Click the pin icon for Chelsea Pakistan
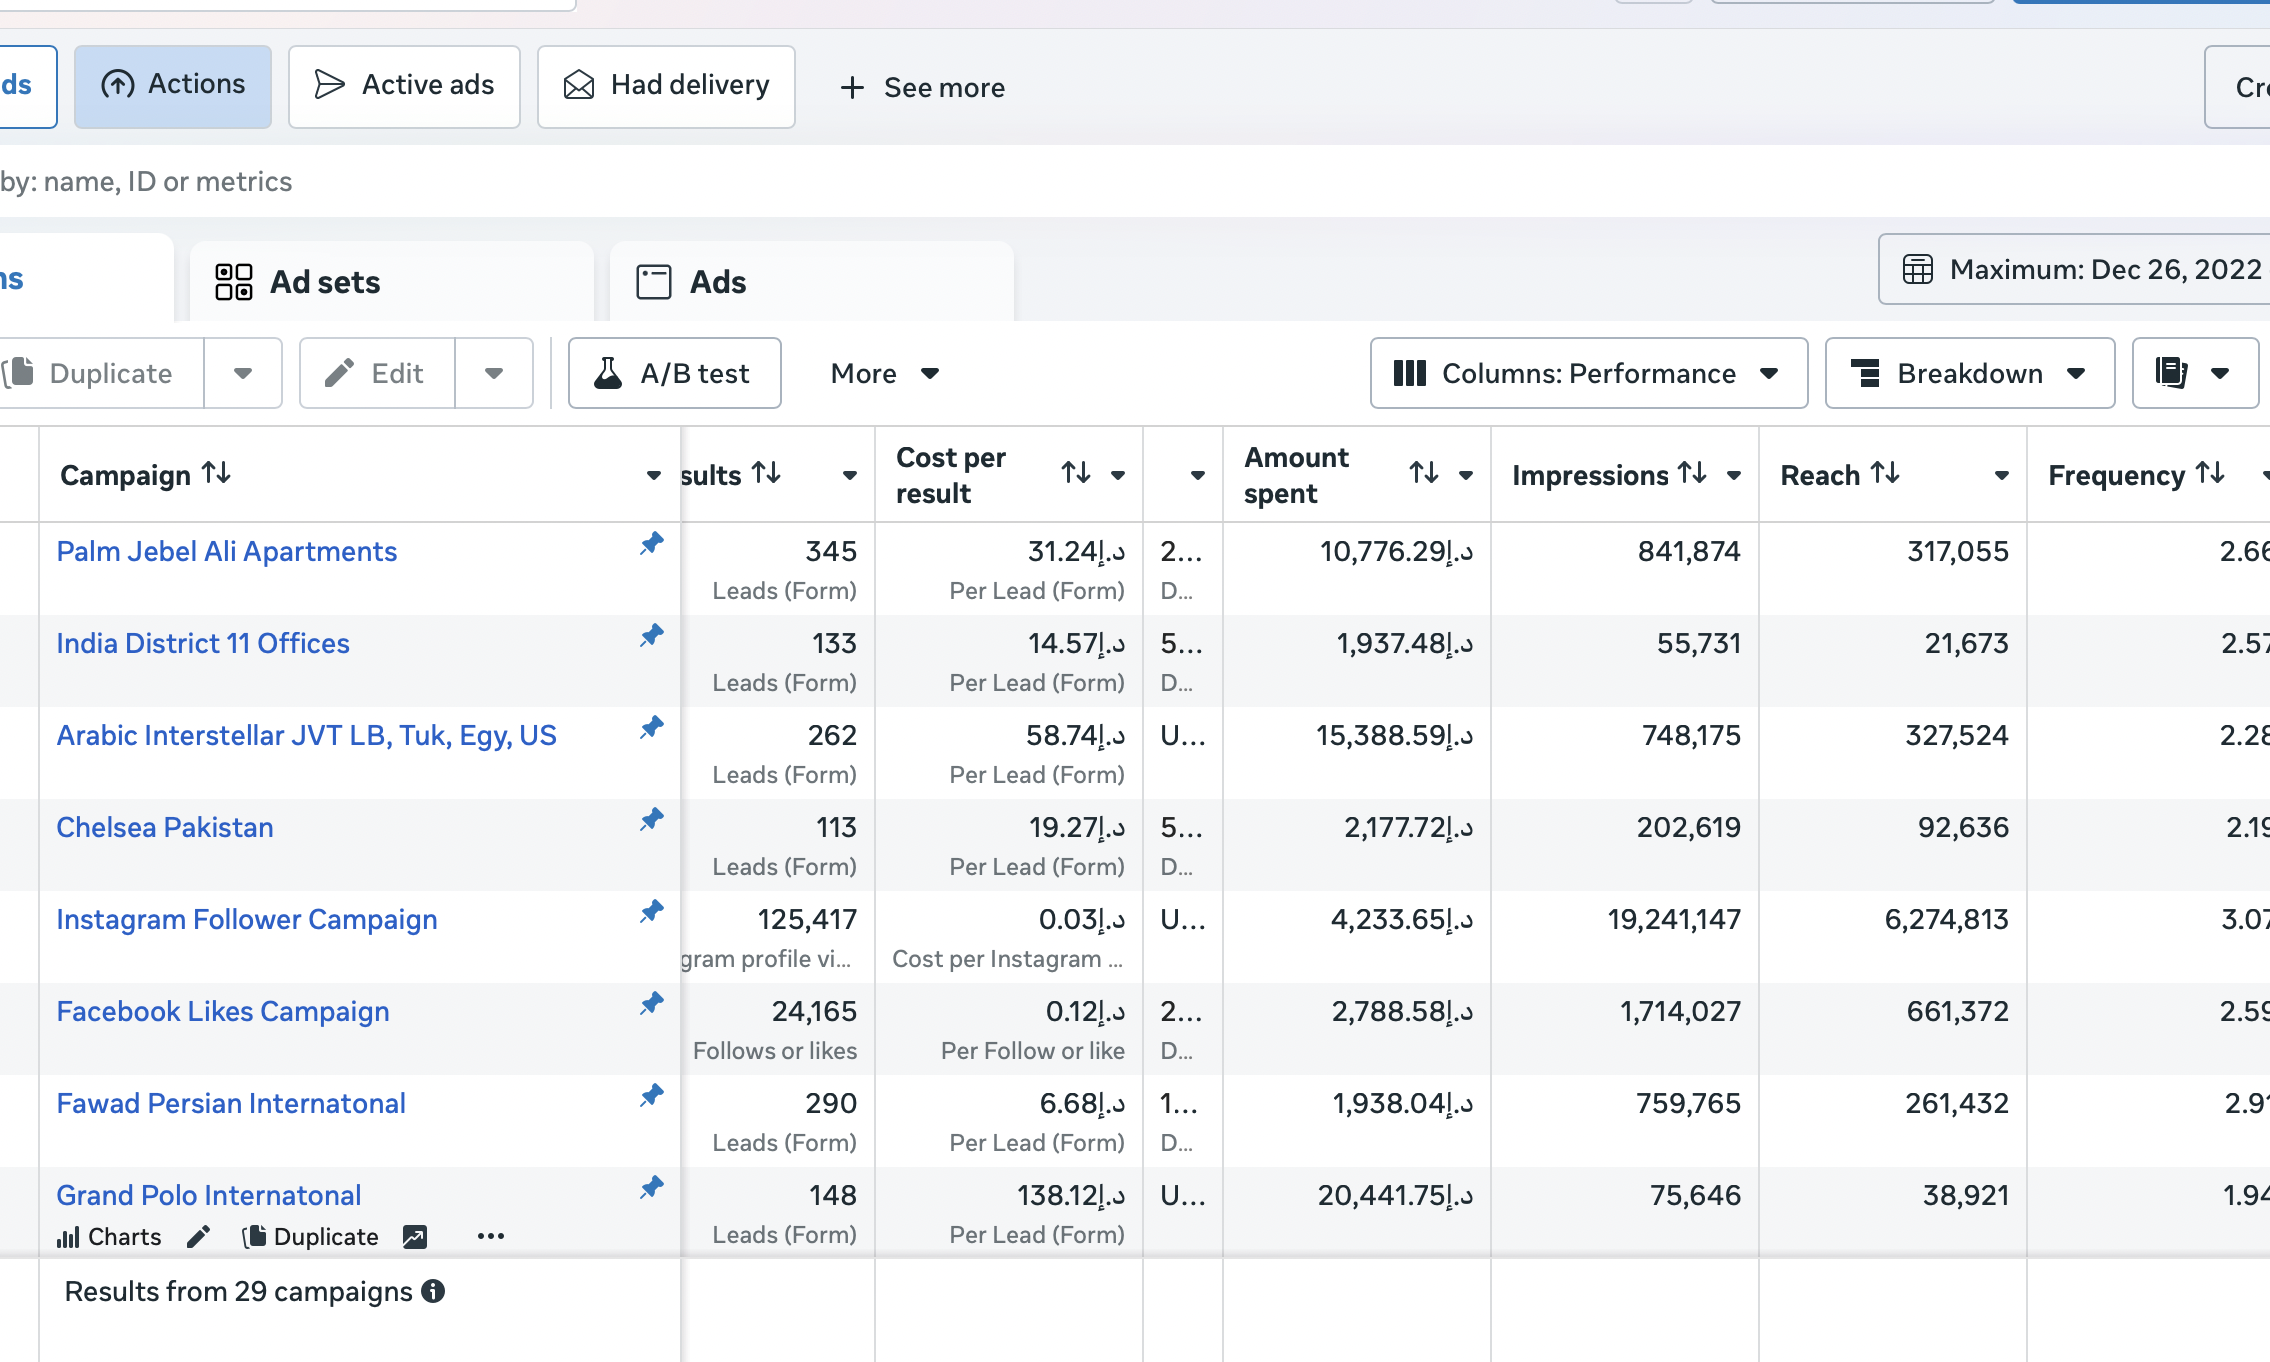The height and width of the screenshot is (1362, 2270). click(x=652, y=820)
